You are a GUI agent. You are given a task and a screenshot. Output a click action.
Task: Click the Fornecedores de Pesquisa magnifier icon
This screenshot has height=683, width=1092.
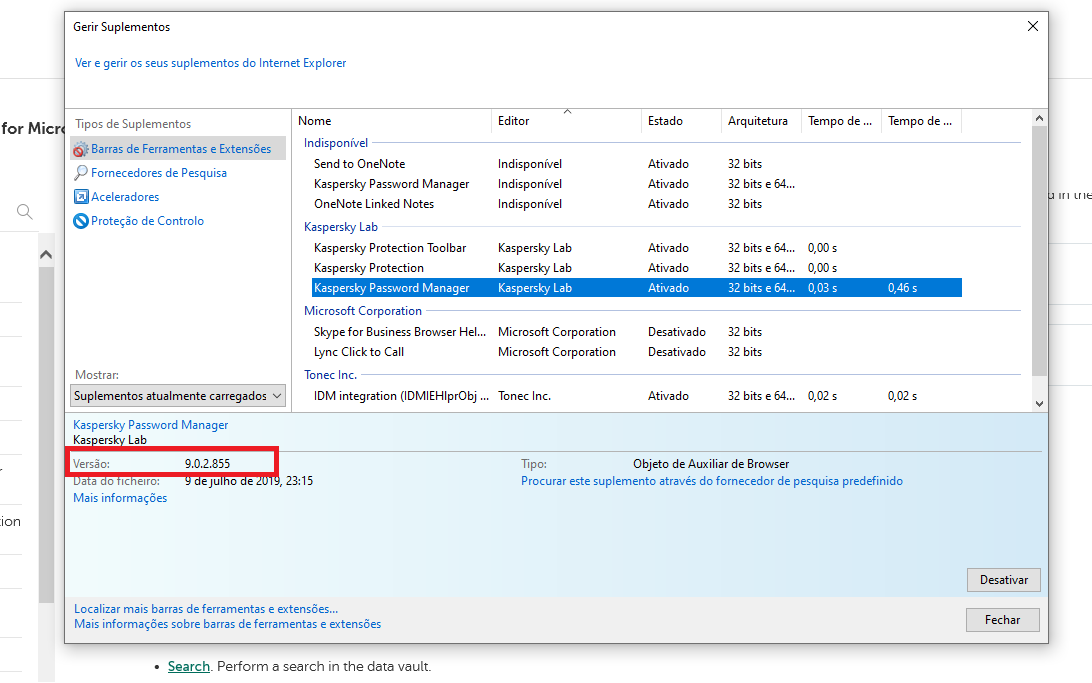tap(81, 173)
